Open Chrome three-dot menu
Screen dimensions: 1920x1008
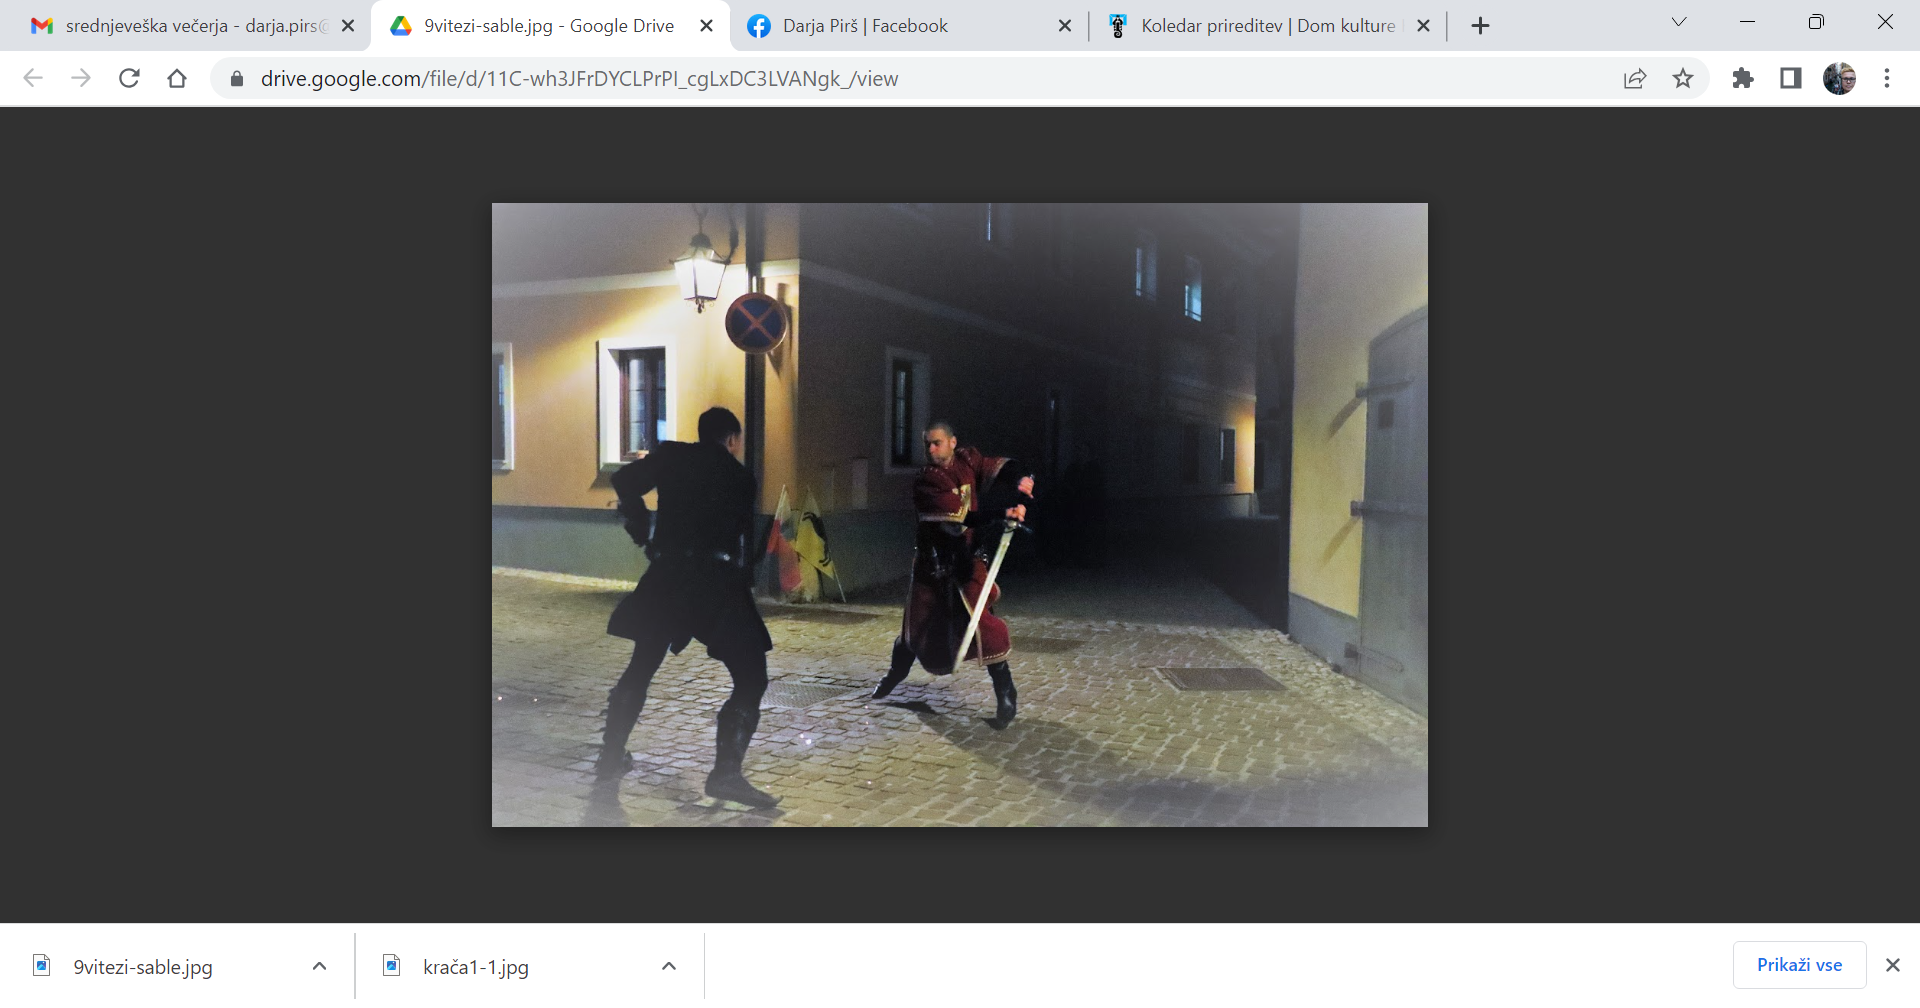tap(1887, 78)
